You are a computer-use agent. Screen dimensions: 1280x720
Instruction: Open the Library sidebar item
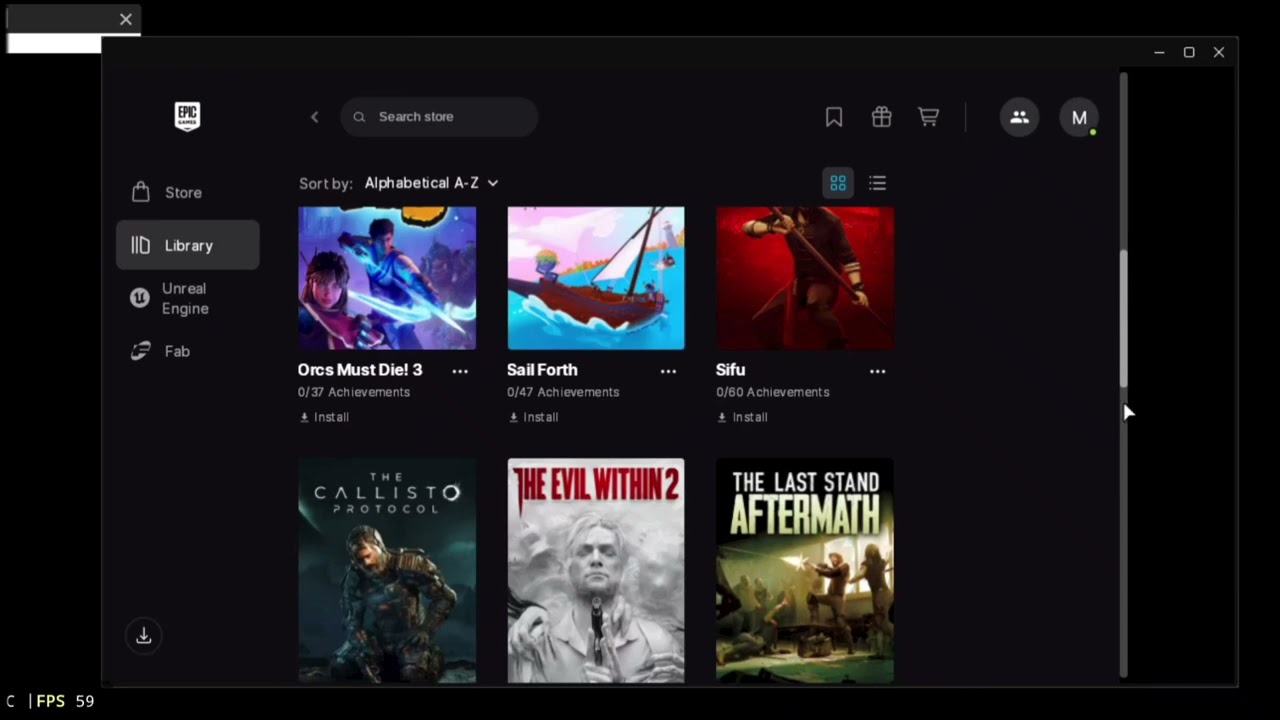coord(188,245)
